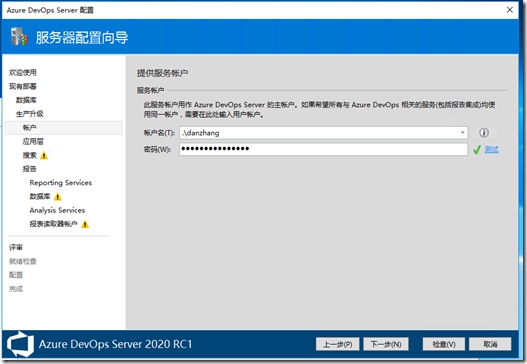Screen dimensions: 527x364
Task: Click the 提供服务帐户 heading text
Action: pyautogui.click(x=162, y=73)
